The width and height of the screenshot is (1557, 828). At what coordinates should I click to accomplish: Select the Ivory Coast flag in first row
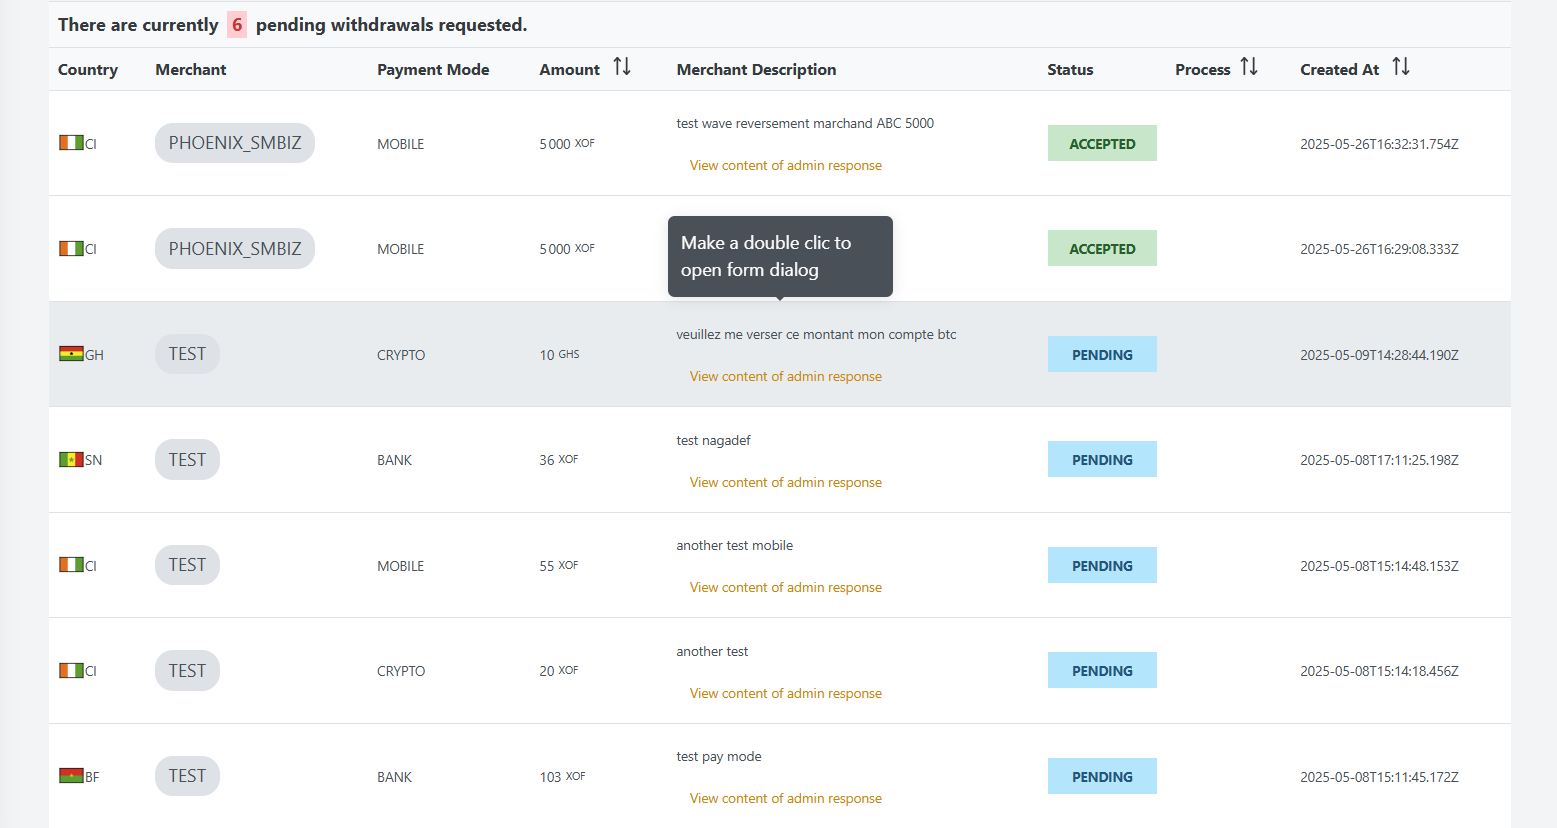pyautogui.click(x=70, y=143)
